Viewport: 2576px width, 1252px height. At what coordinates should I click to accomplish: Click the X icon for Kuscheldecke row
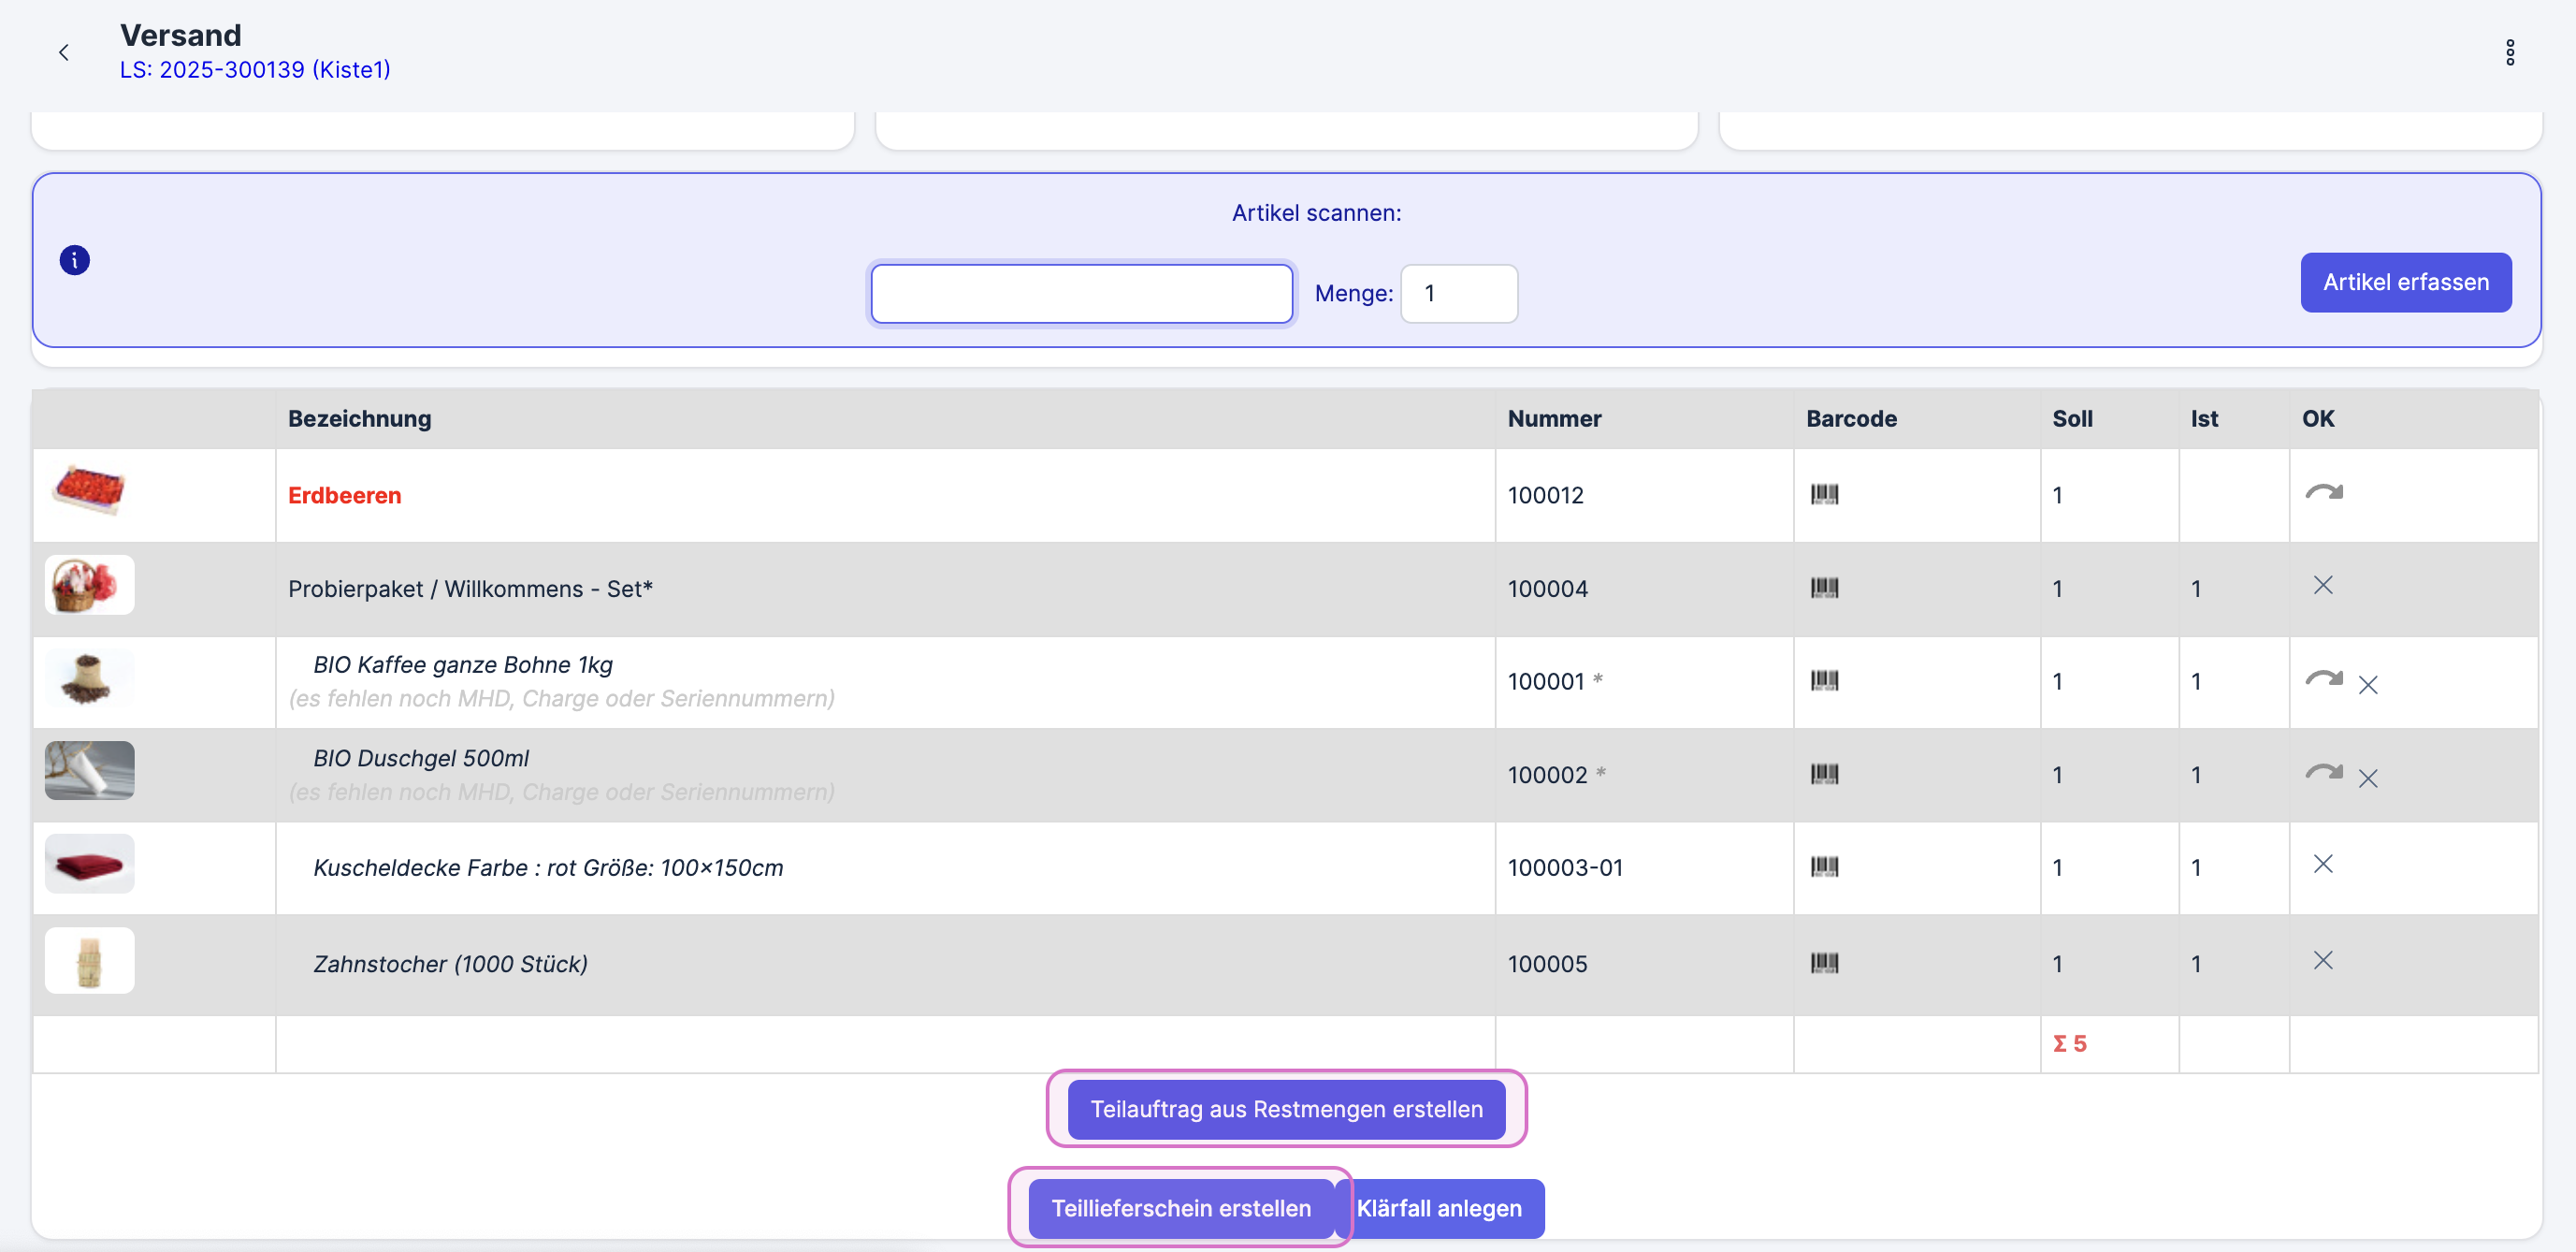tap(2322, 864)
